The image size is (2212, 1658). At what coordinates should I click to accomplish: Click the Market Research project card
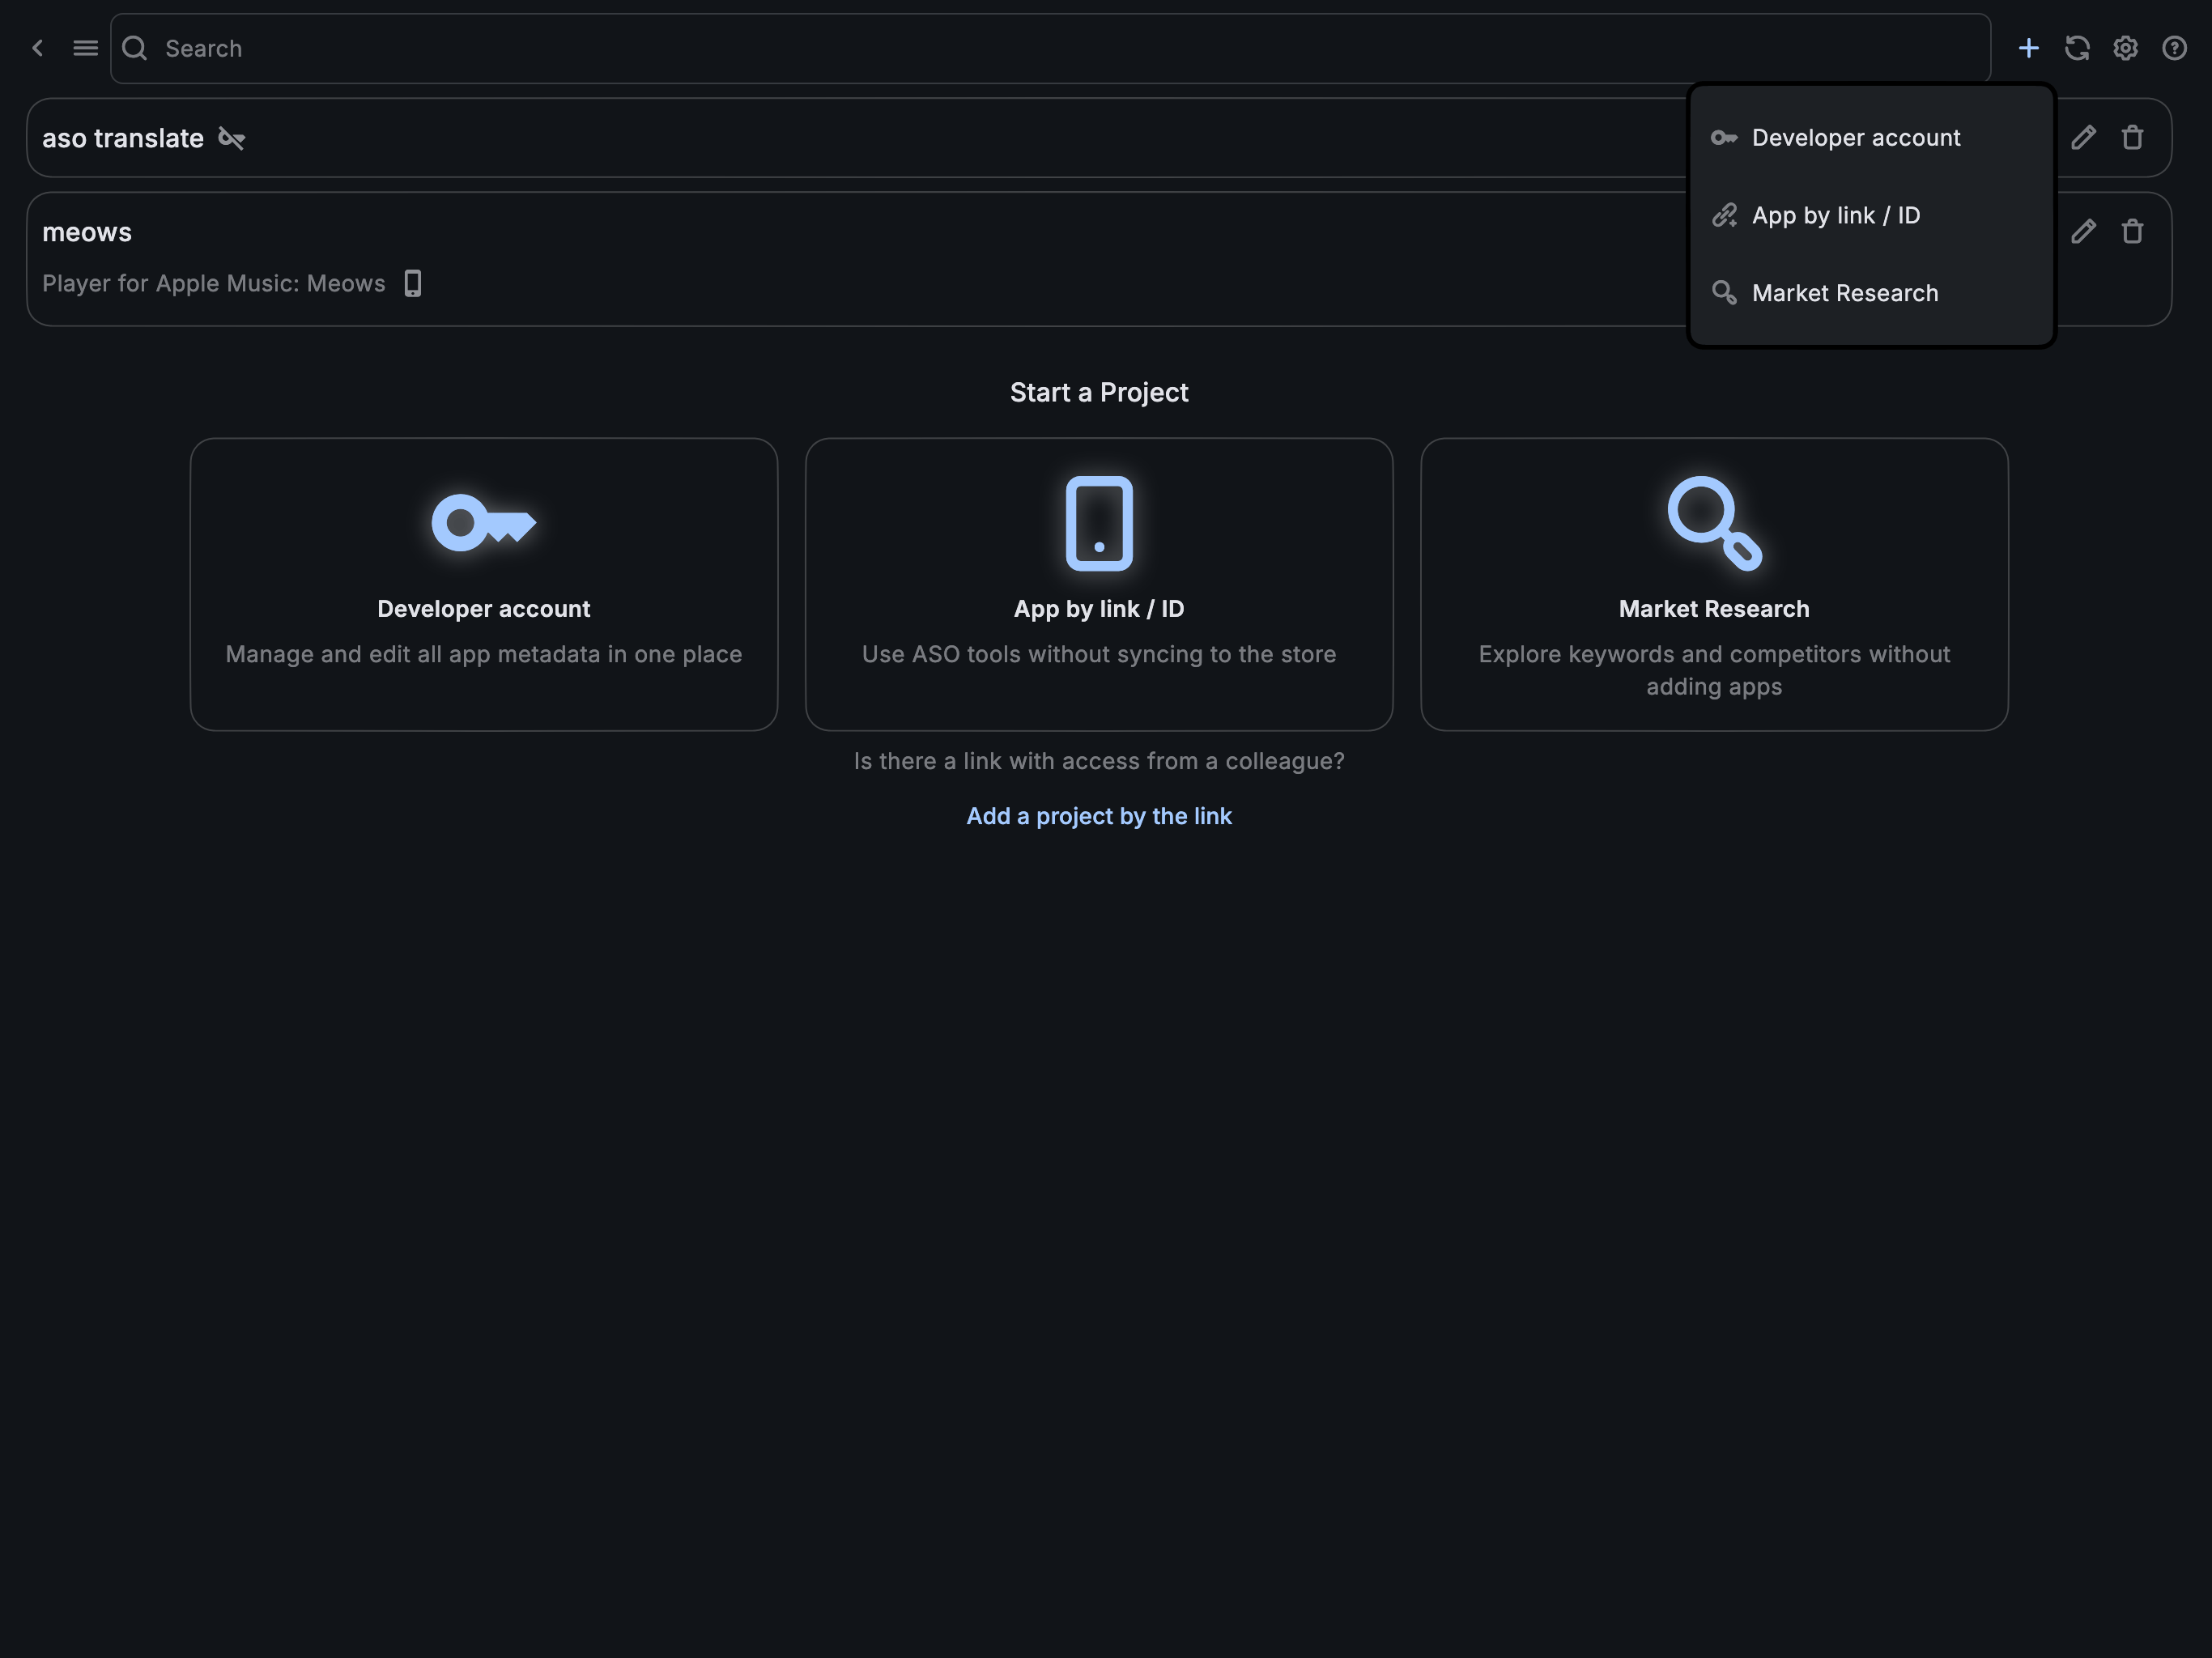[x=1713, y=584]
